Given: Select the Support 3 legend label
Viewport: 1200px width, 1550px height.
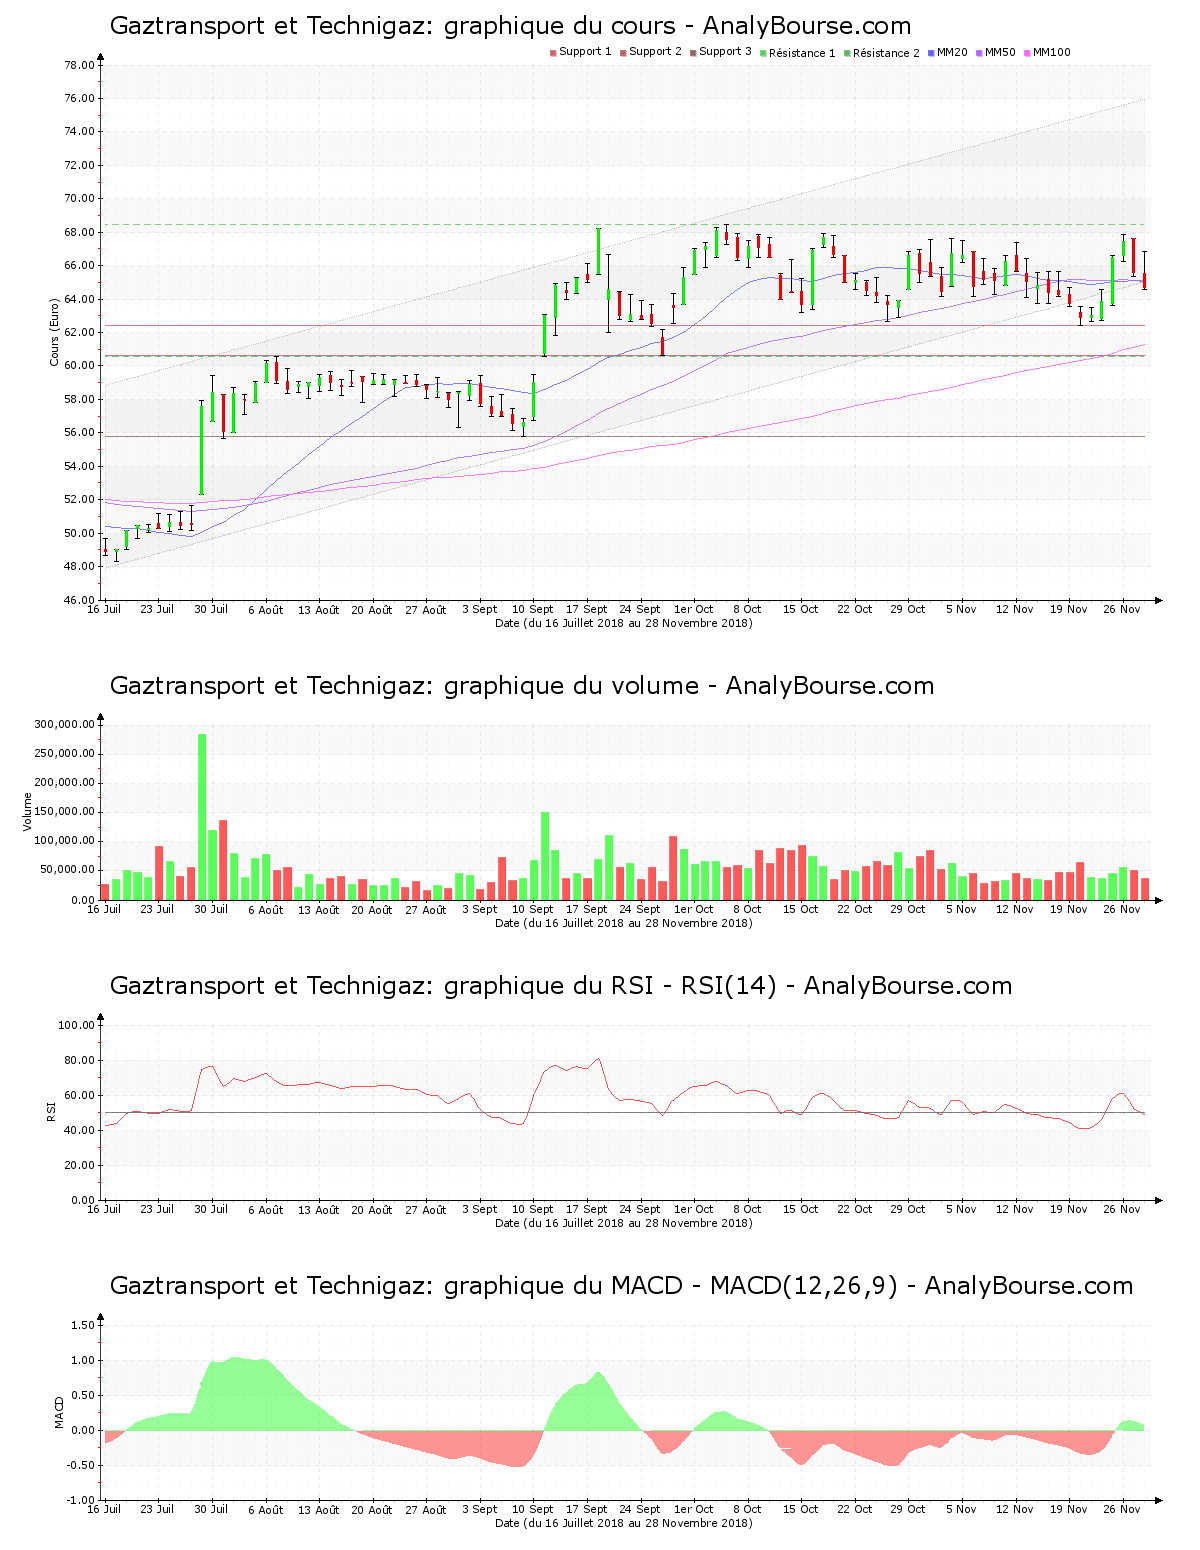Looking at the screenshot, I should (x=725, y=52).
